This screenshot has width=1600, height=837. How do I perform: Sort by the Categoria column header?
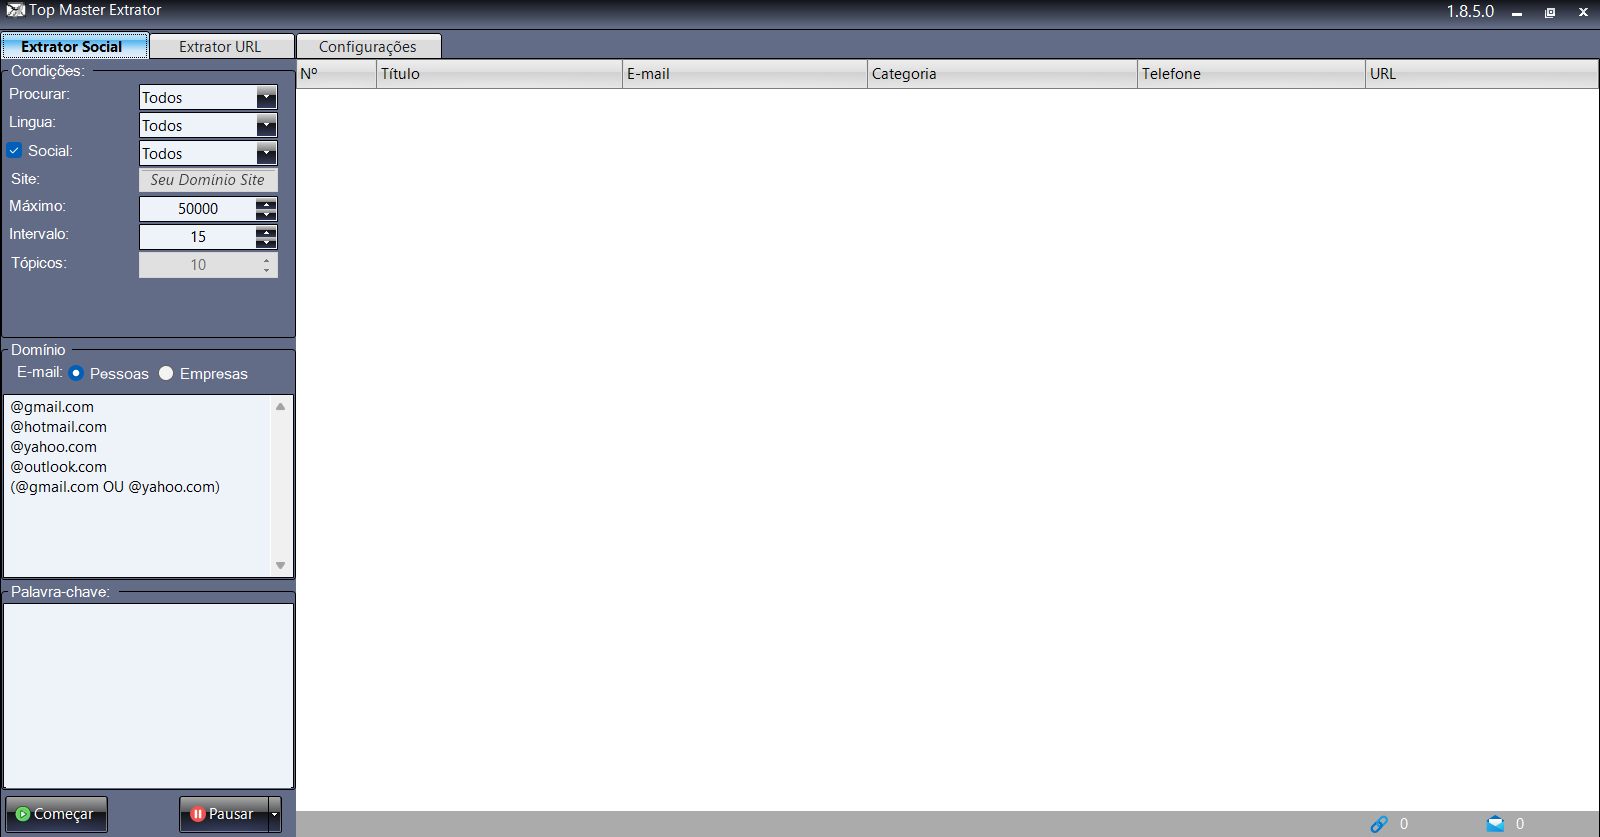(x=1002, y=74)
